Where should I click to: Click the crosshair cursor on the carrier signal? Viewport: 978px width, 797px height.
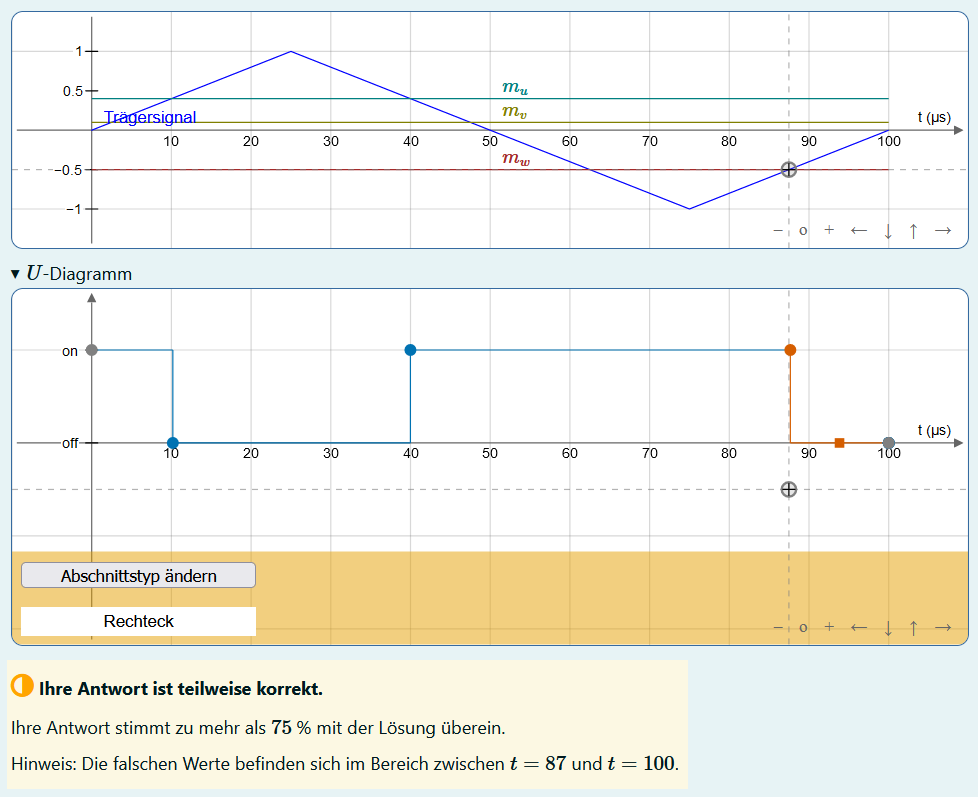click(789, 170)
